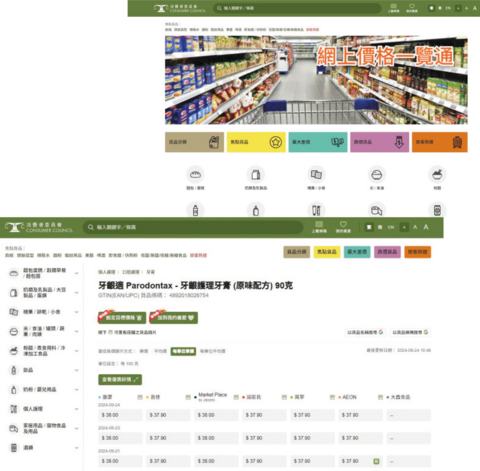
Task: Search Google by product barcode button
Action: (x=410, y=332)
